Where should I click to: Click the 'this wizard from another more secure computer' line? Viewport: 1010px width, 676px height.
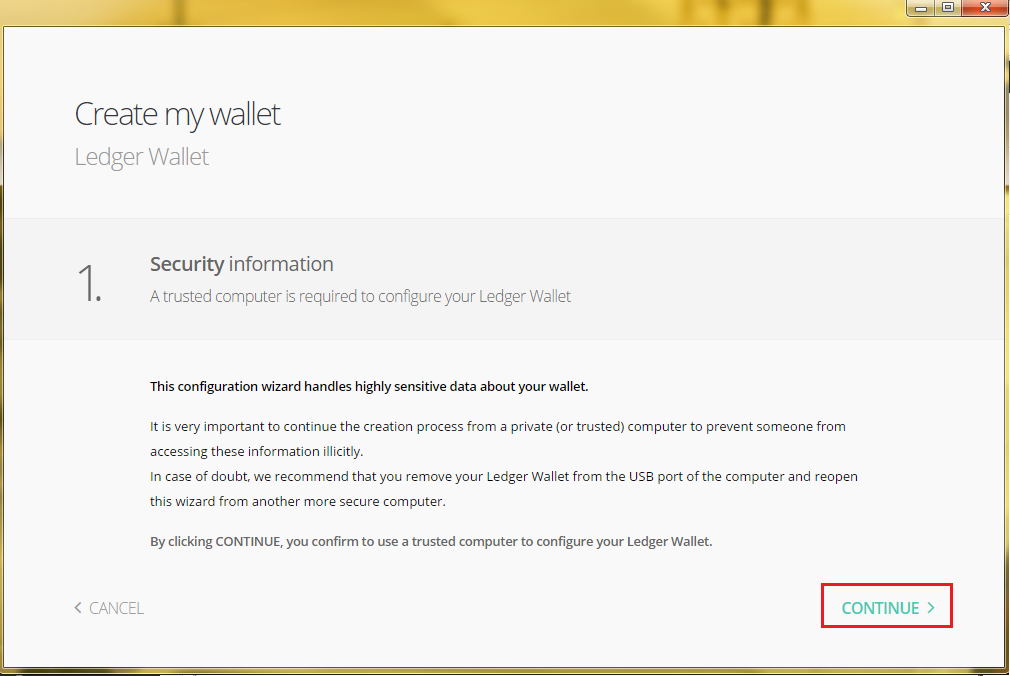(298, 501)
